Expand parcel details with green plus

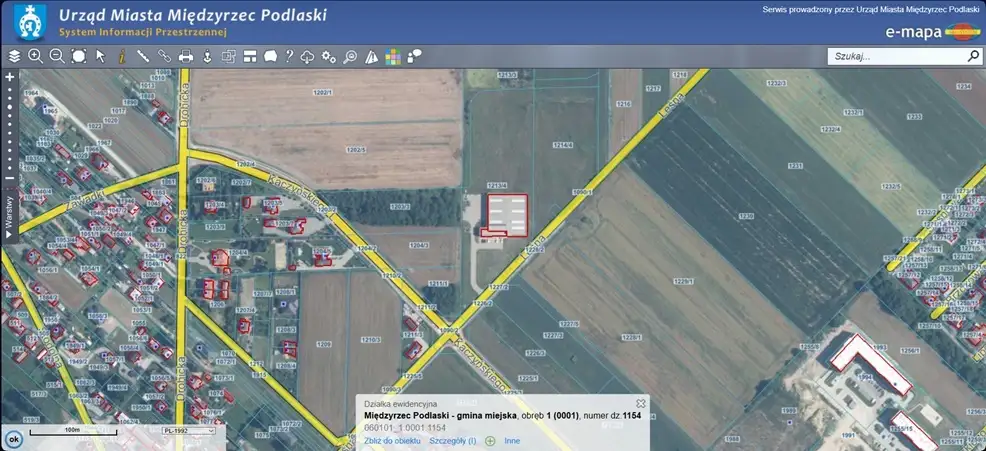coord(490,441)
